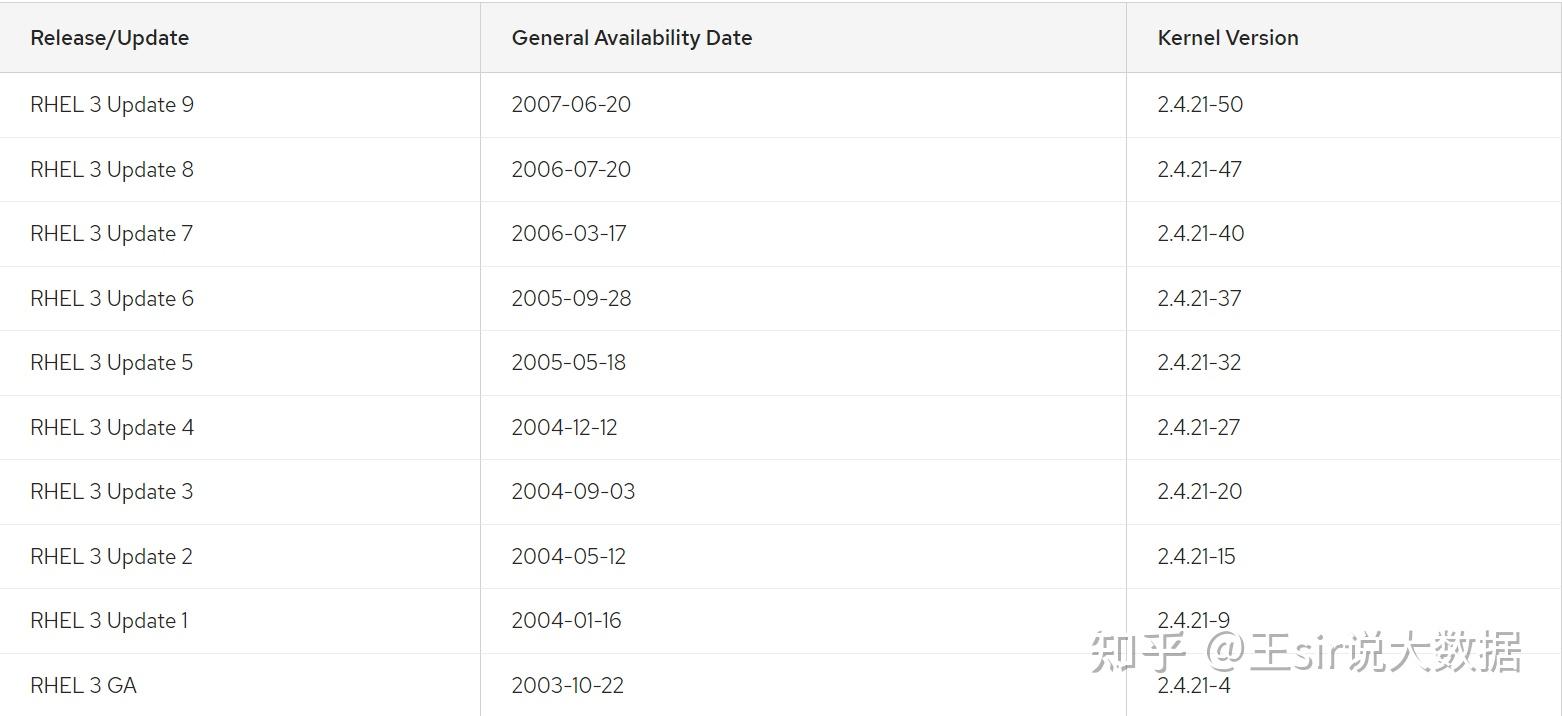1562x716 pixels.
Task: Click the RHEL 3 Update 5 row label
Action: pos(111,363)
